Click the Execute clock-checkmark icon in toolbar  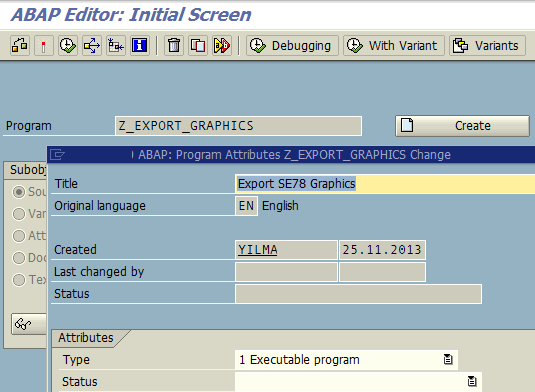point(68,45)
